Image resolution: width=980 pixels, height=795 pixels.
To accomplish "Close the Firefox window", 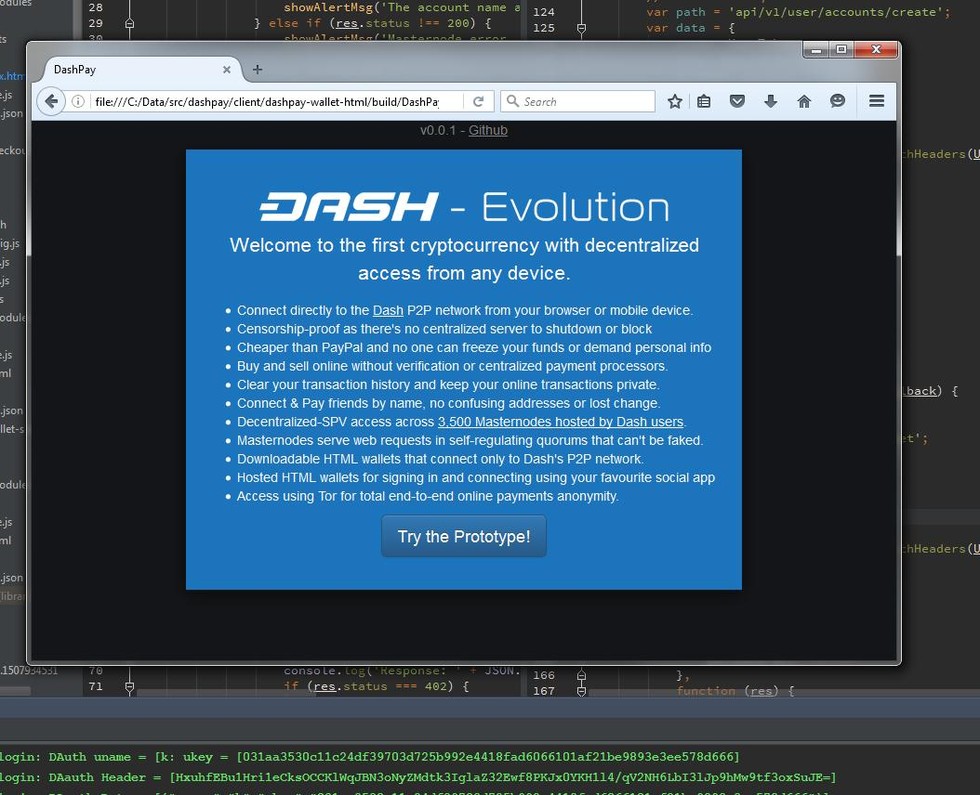I will (x=876, y=50).
